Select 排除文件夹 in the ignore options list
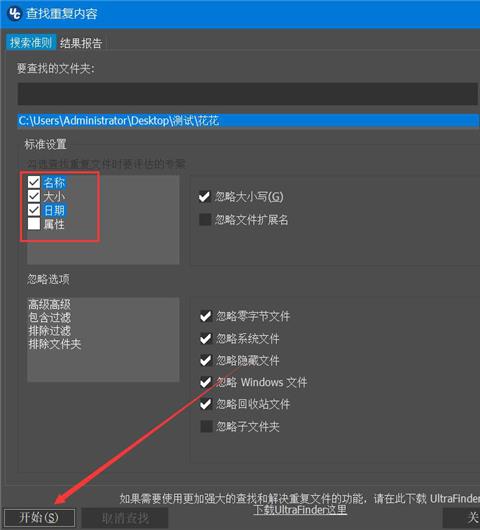Viewport: 480px width, 530px height. (55, 344)
